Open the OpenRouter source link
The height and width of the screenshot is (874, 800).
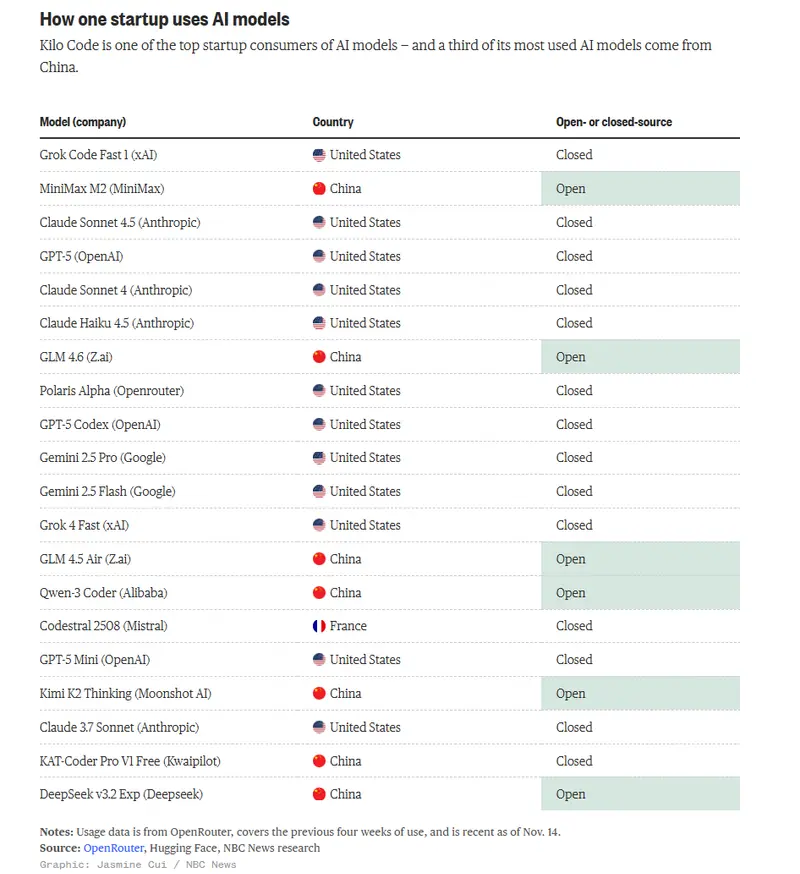[113, 848]
